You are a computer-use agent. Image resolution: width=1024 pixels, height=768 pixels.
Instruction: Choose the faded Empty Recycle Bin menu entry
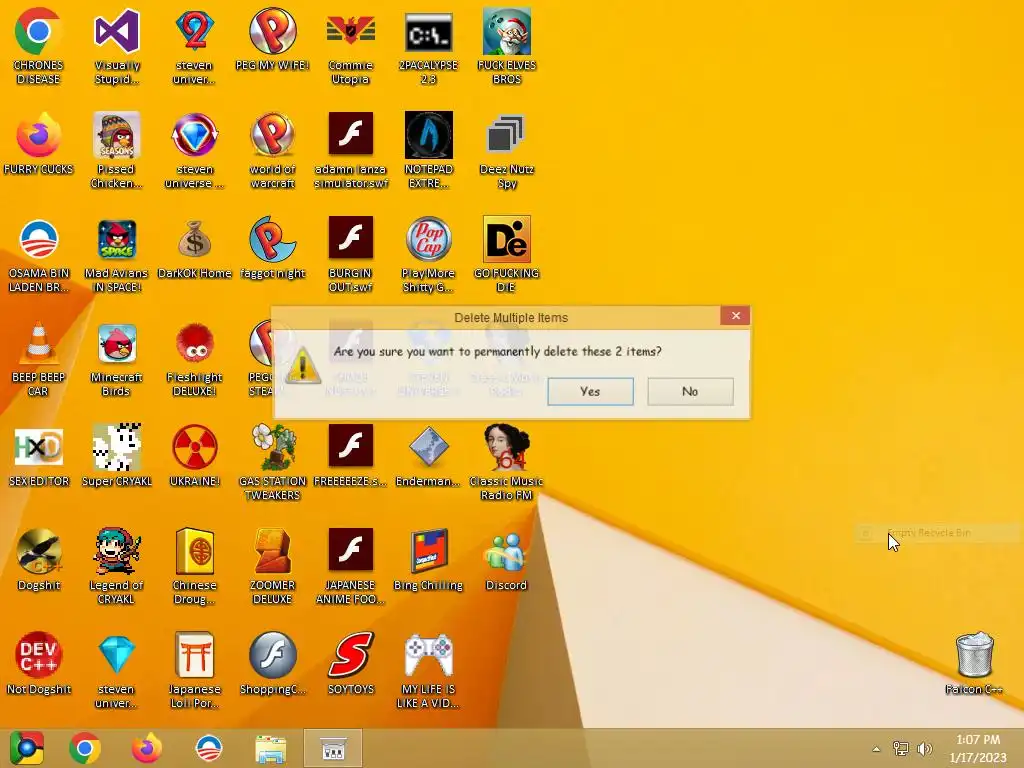point(936,533)
